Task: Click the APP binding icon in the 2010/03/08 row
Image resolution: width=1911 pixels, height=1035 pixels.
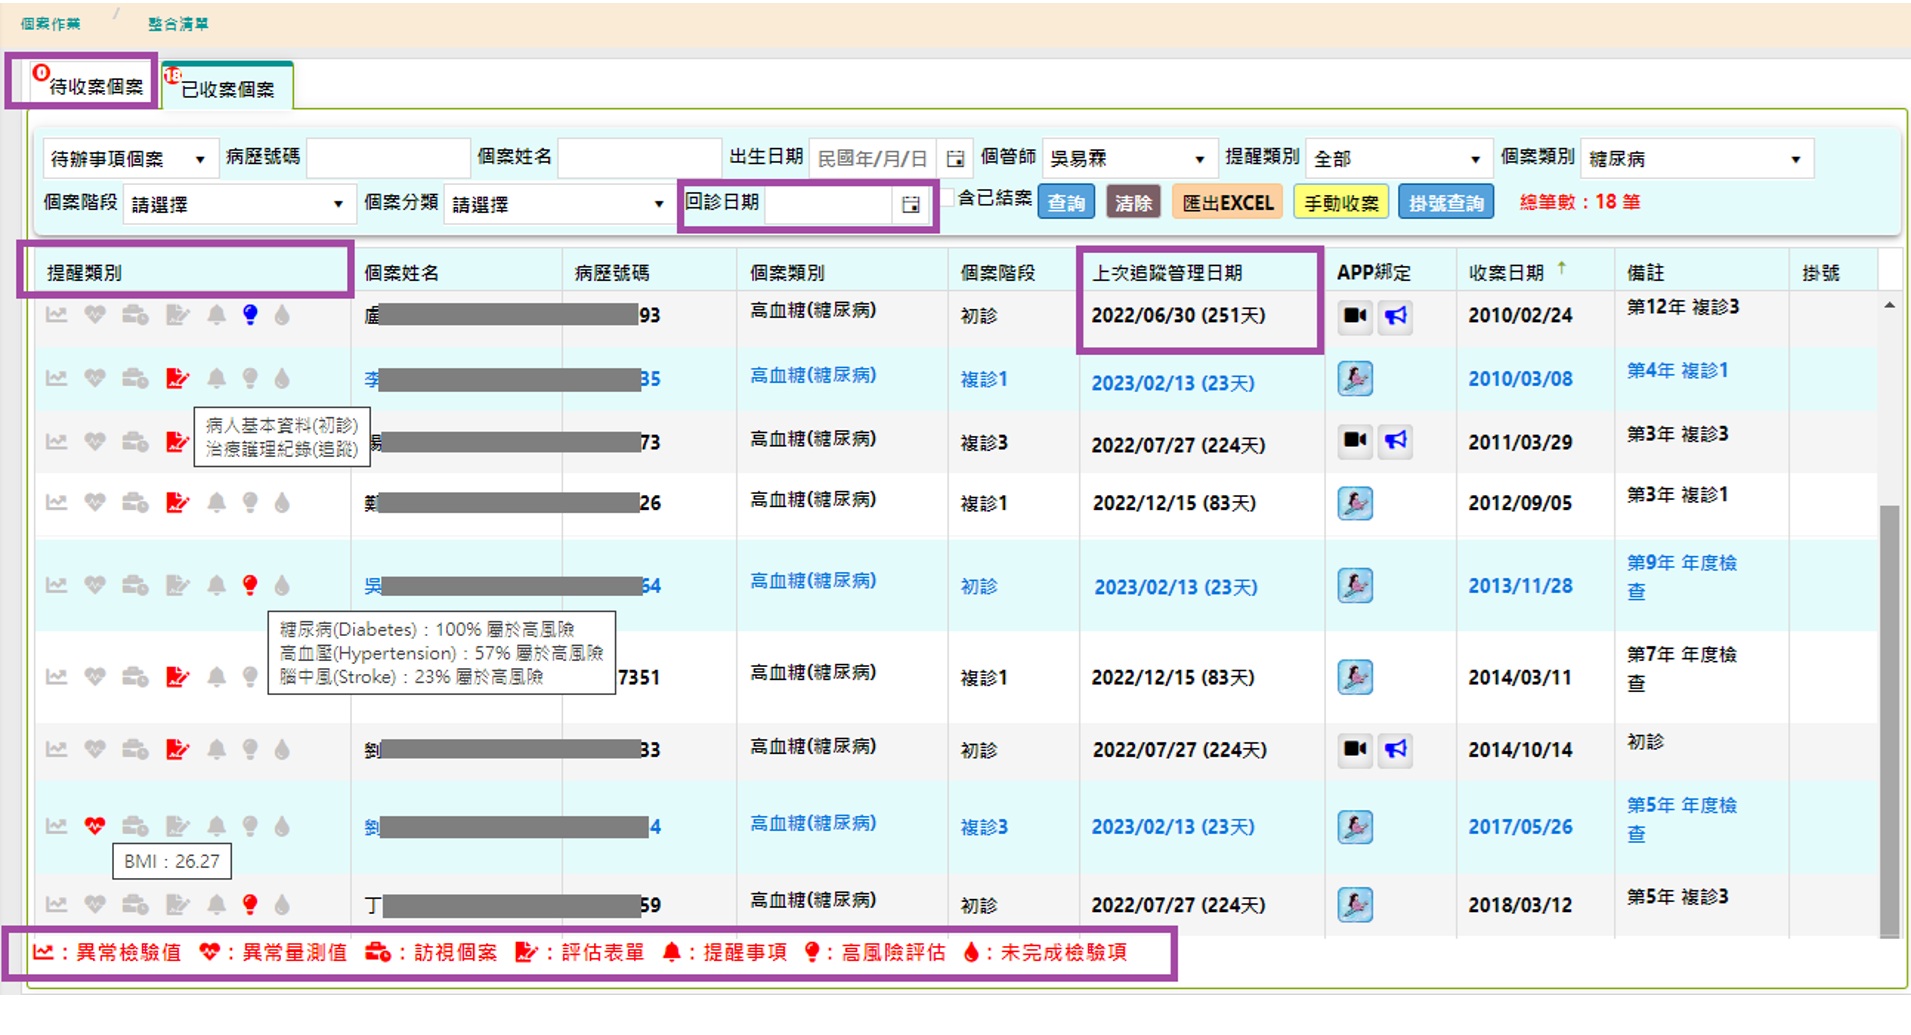Action: [x=1355, y=379]
